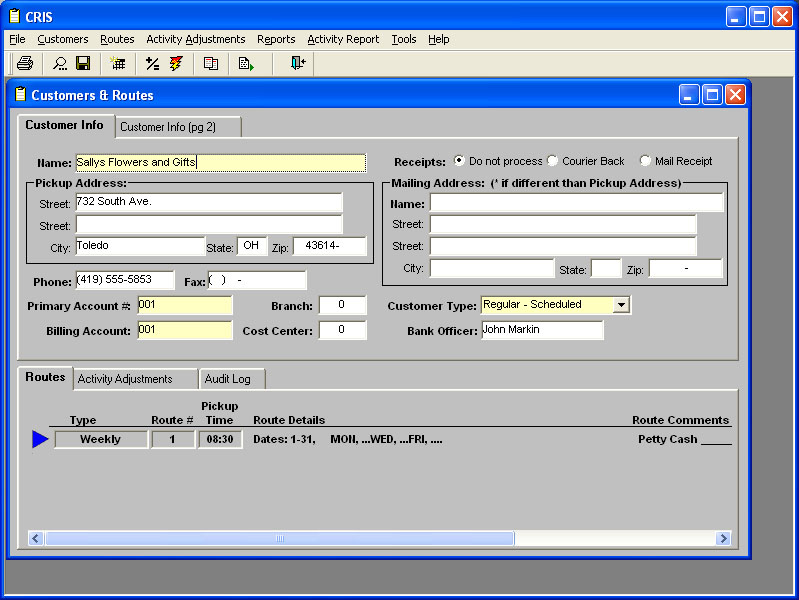This screenshot has width=799, height=600.
Task: Close the Customers & Routes window
Action: tap(735, 95)
